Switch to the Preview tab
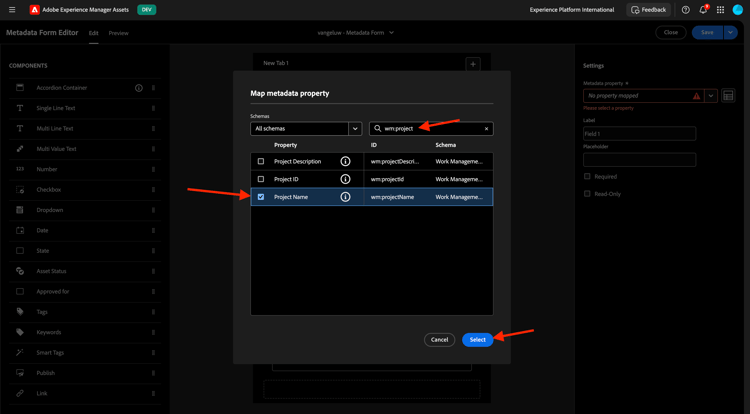Screen dimensions: 750x414 click(118, 33)
